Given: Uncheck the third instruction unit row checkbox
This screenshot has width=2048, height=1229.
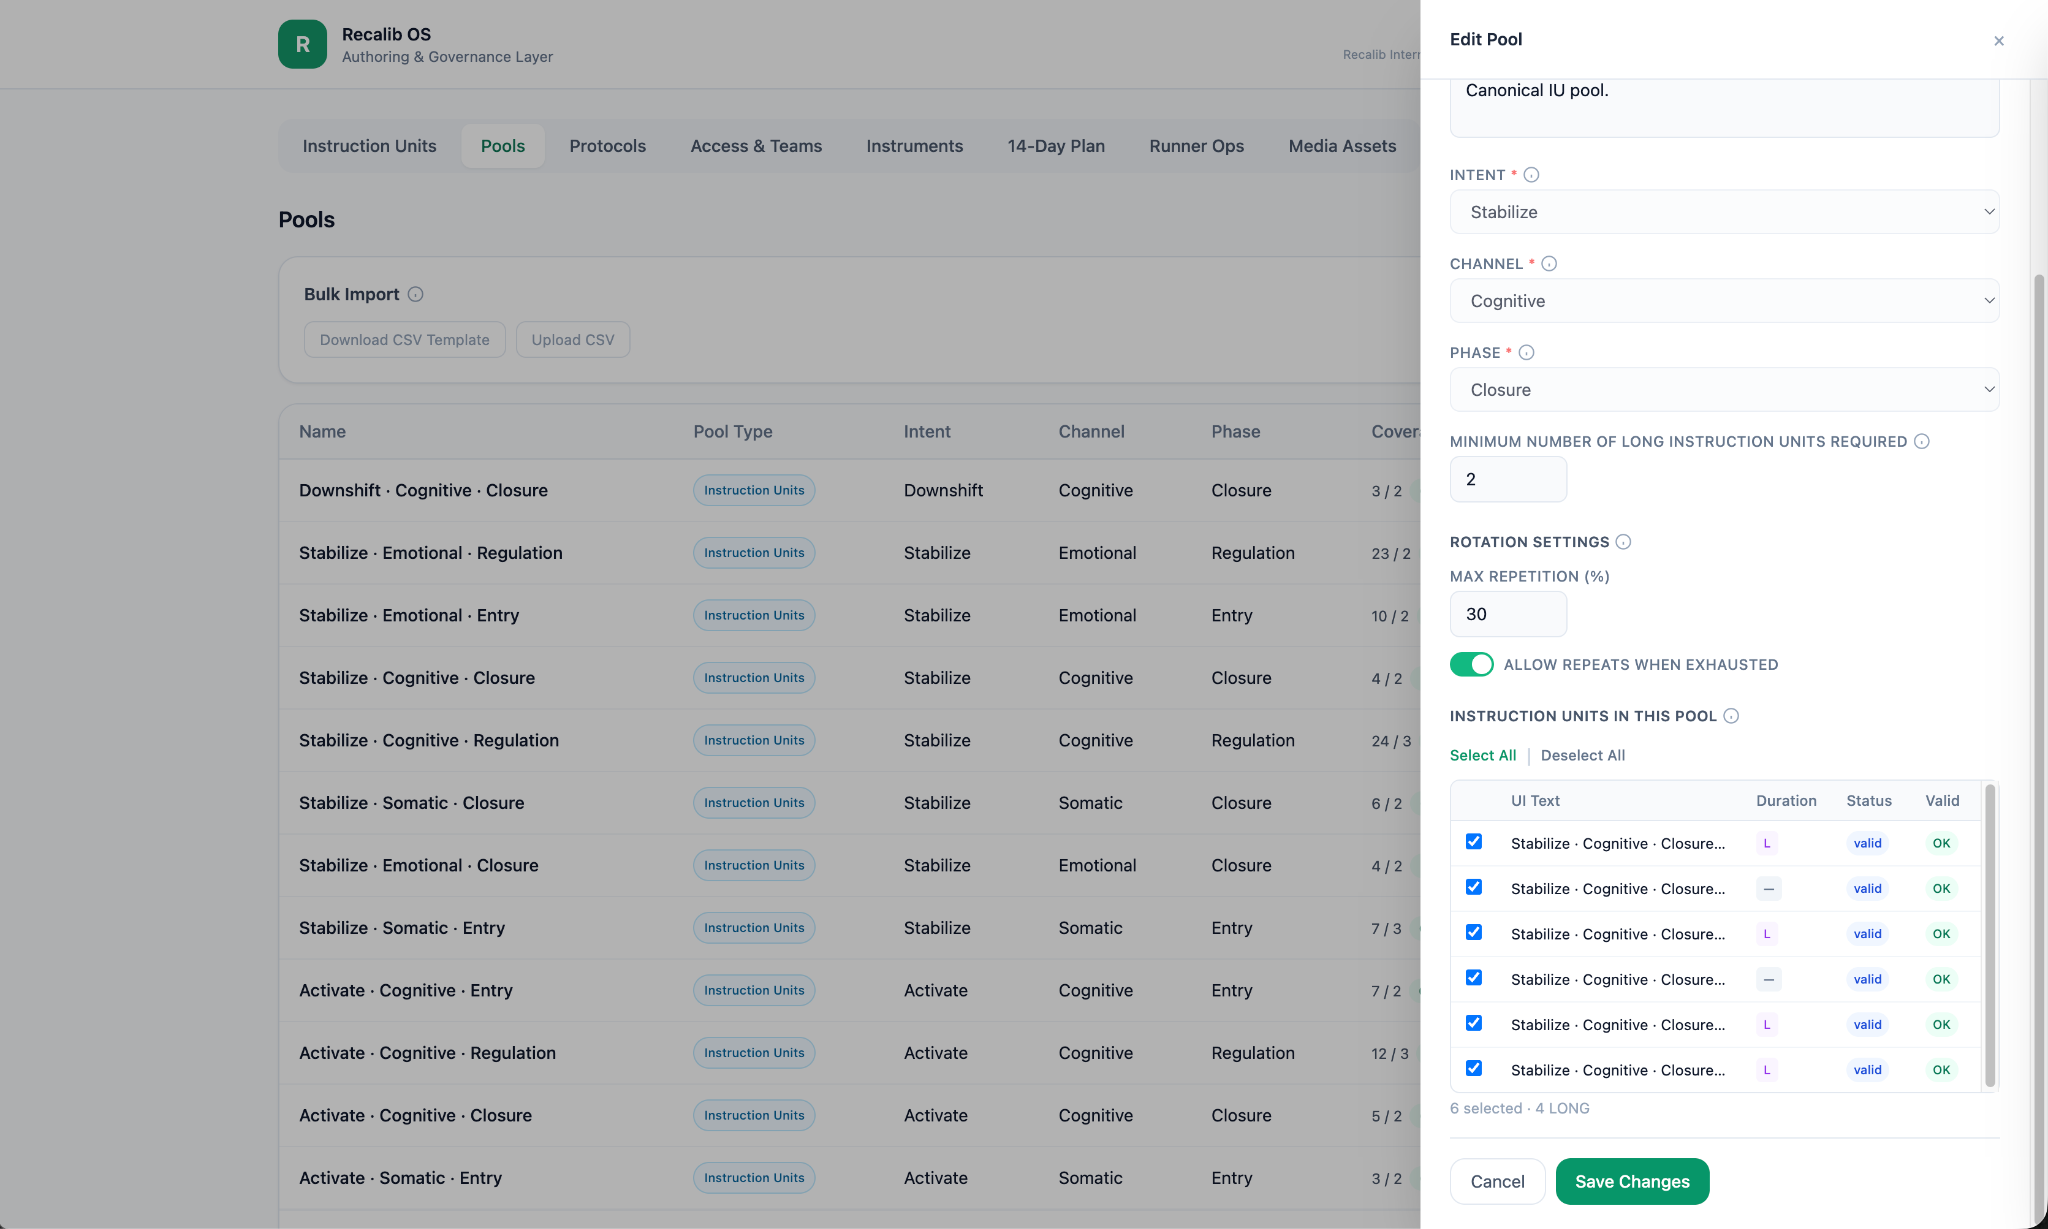Looking at the screenshot, I should pos(1474,932).
